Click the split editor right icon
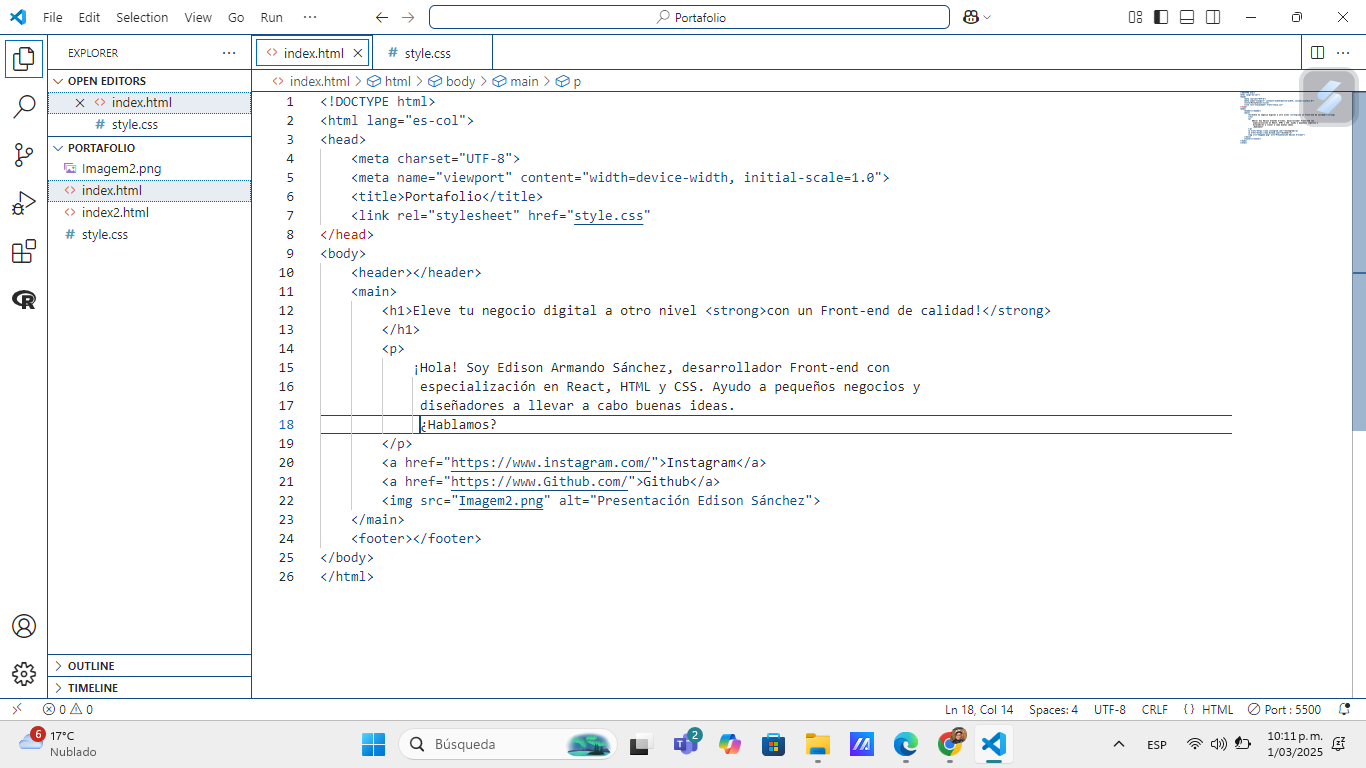The width and height of the screenshot is (1366, 768). pyautogui.click(x=1317, y=53)
